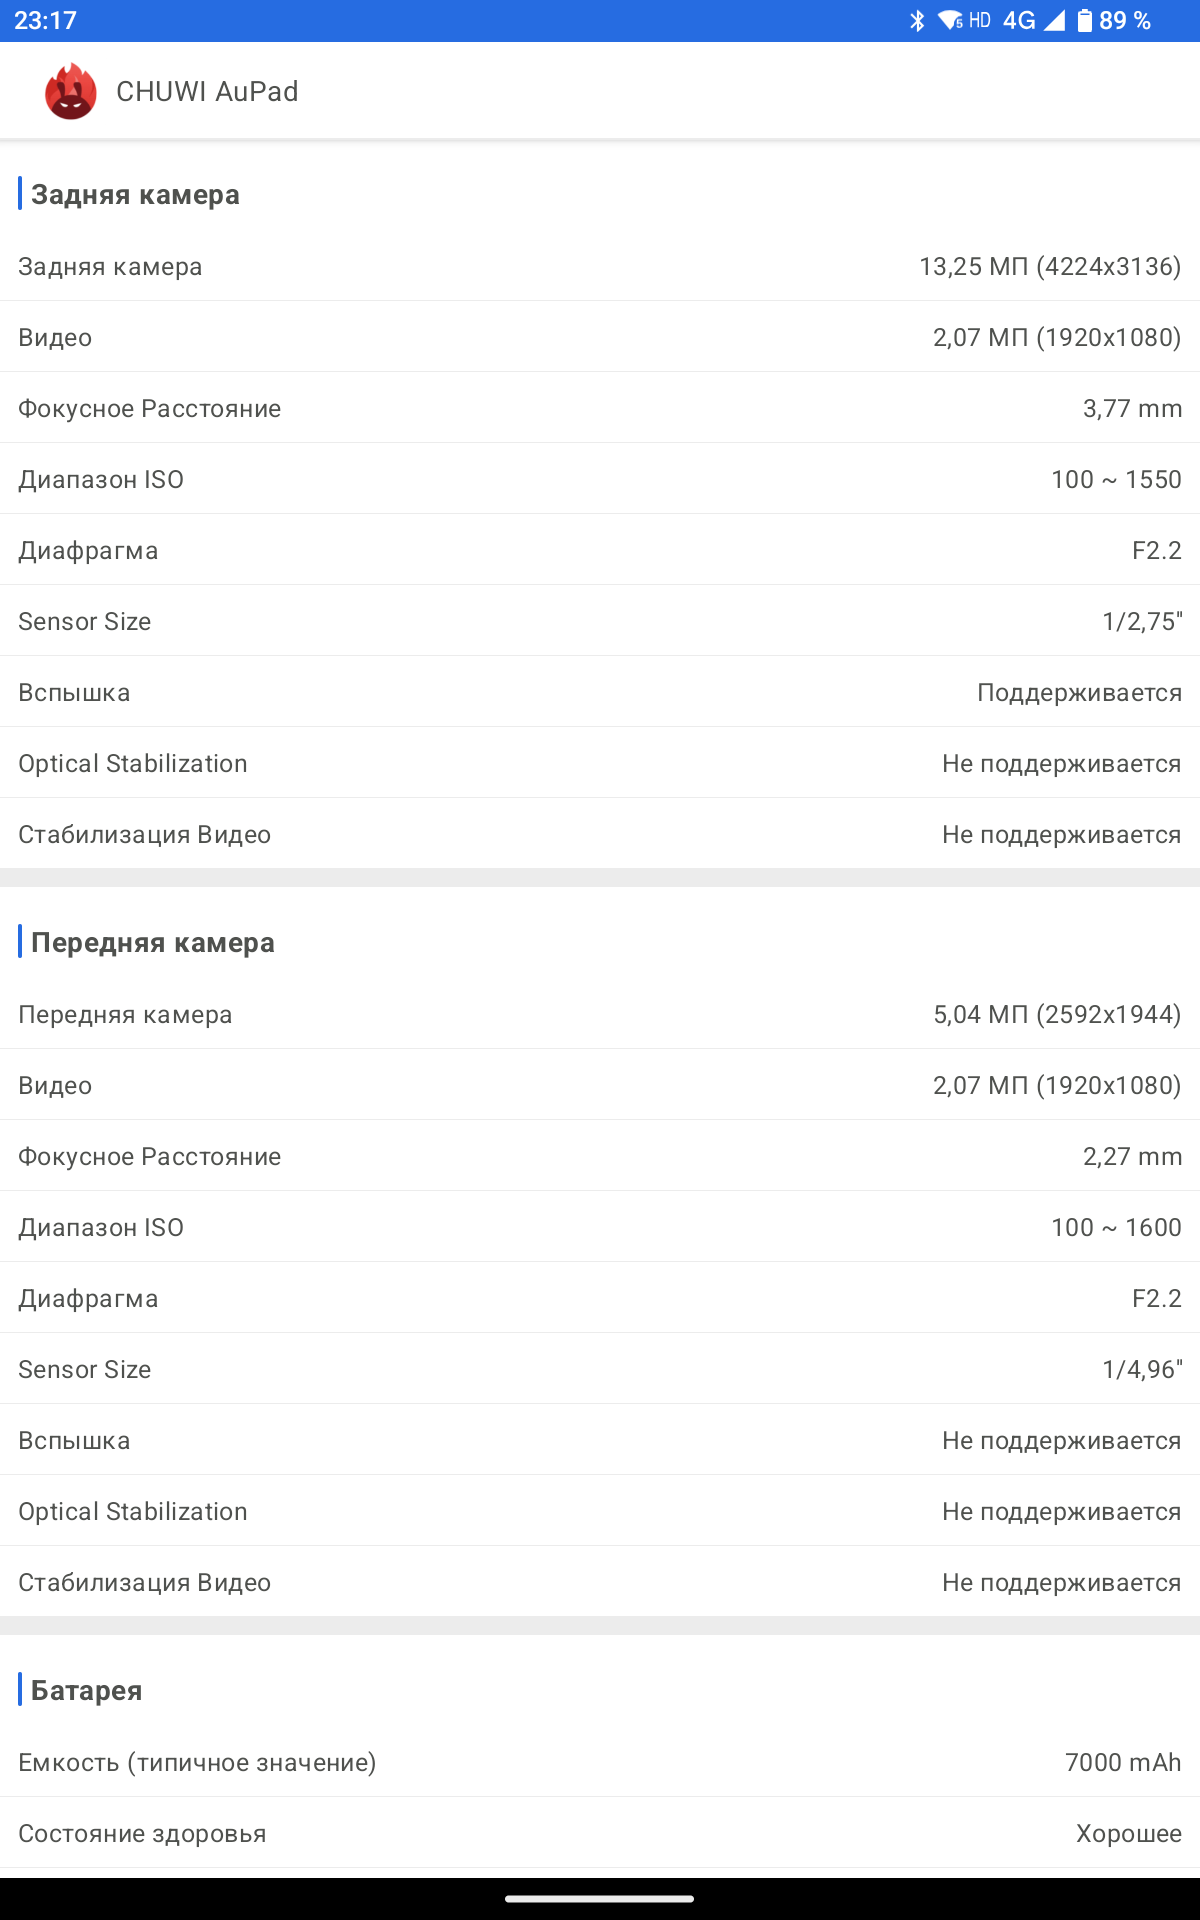The height and width of the screenshot is (1920, 1200).
Task: Tap the rear Sensor Size 1/2,75" row
Action: [x=600, y=621]
